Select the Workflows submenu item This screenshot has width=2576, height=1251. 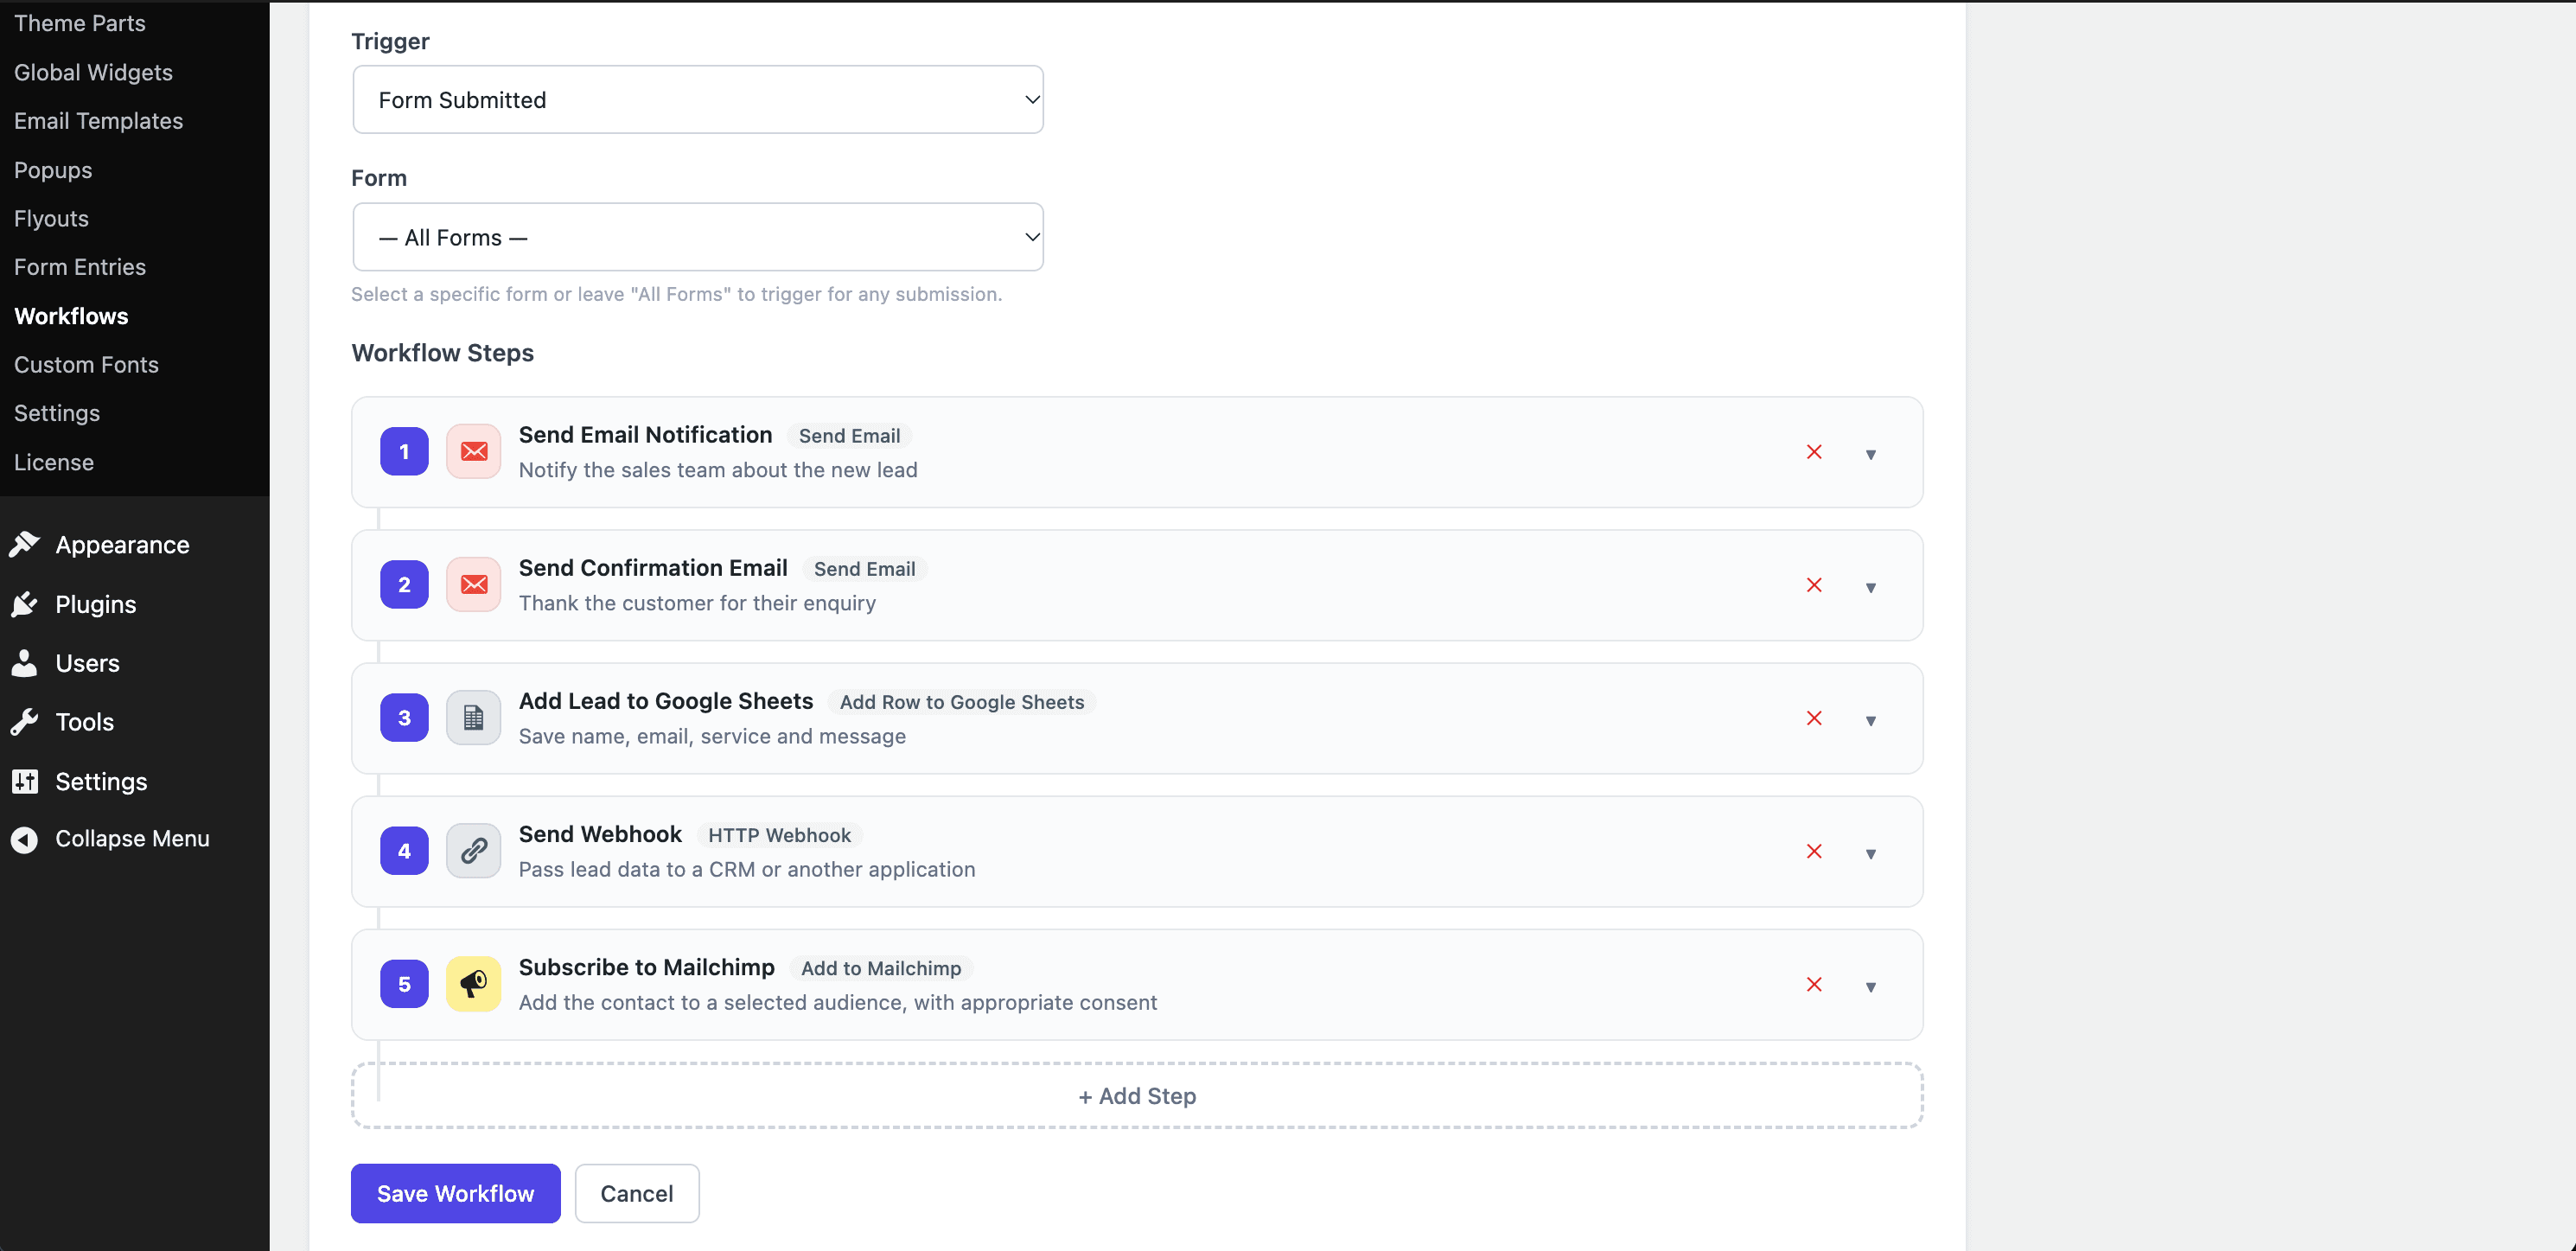tap(71, 316)
